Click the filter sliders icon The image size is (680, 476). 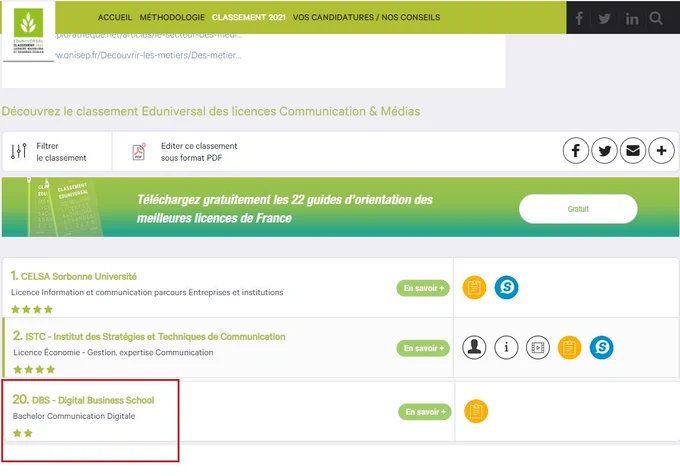(19, 151)
